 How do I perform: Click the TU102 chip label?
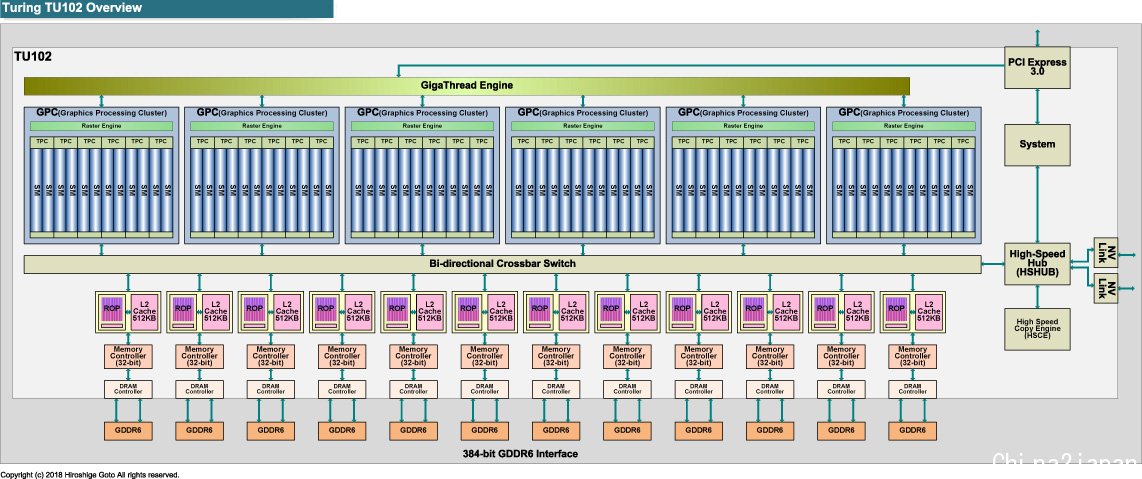[x=33, y=56]
